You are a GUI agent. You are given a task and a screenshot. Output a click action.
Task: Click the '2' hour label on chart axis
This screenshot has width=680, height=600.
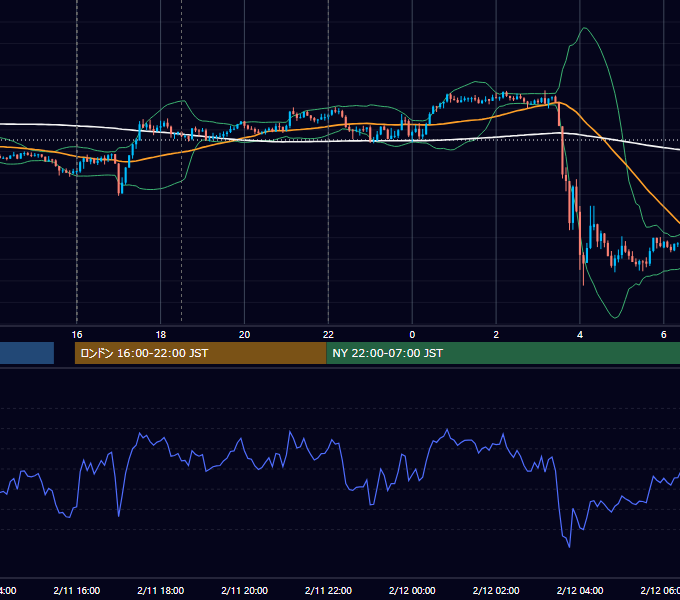click(496, 335)
